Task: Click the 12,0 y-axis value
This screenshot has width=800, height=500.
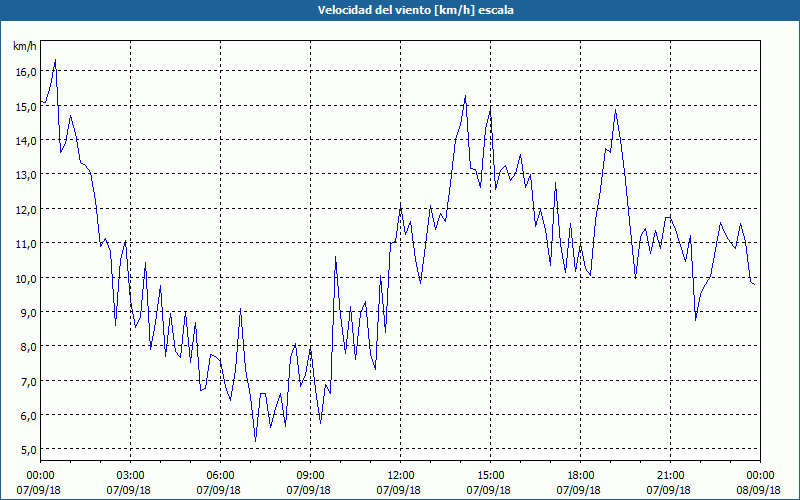Action: [26, 210]
